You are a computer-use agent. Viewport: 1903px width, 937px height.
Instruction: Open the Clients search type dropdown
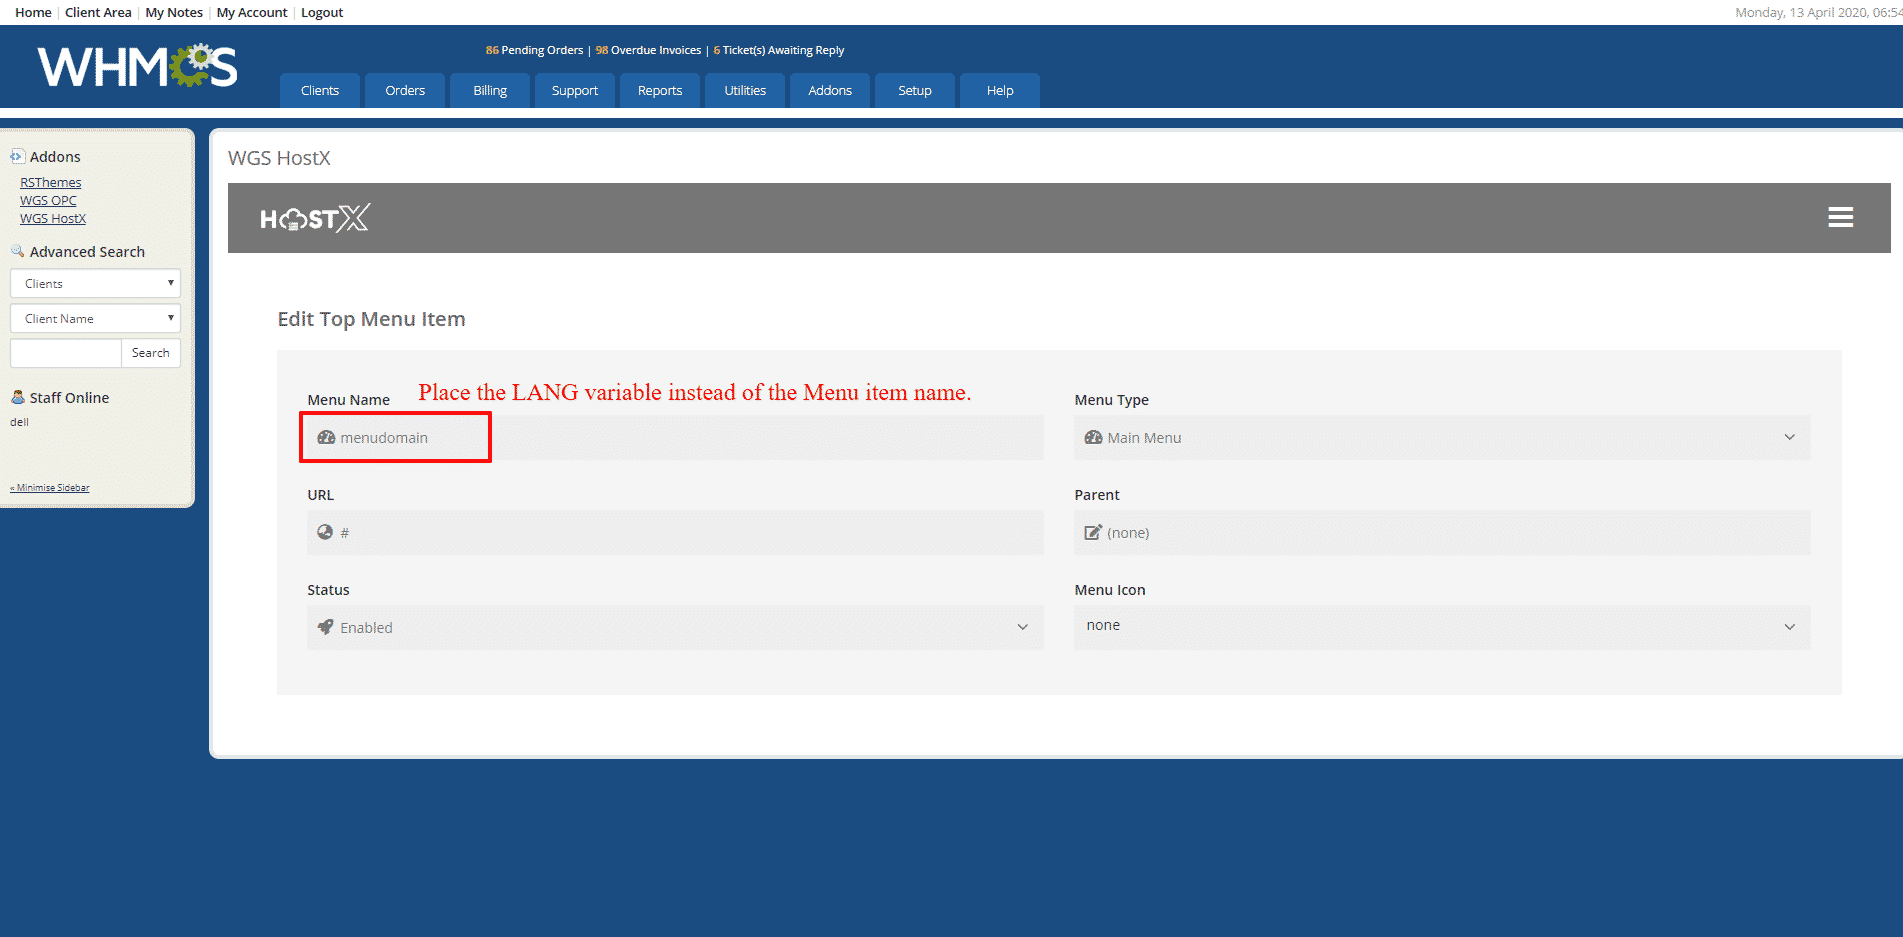click(95, 284)
